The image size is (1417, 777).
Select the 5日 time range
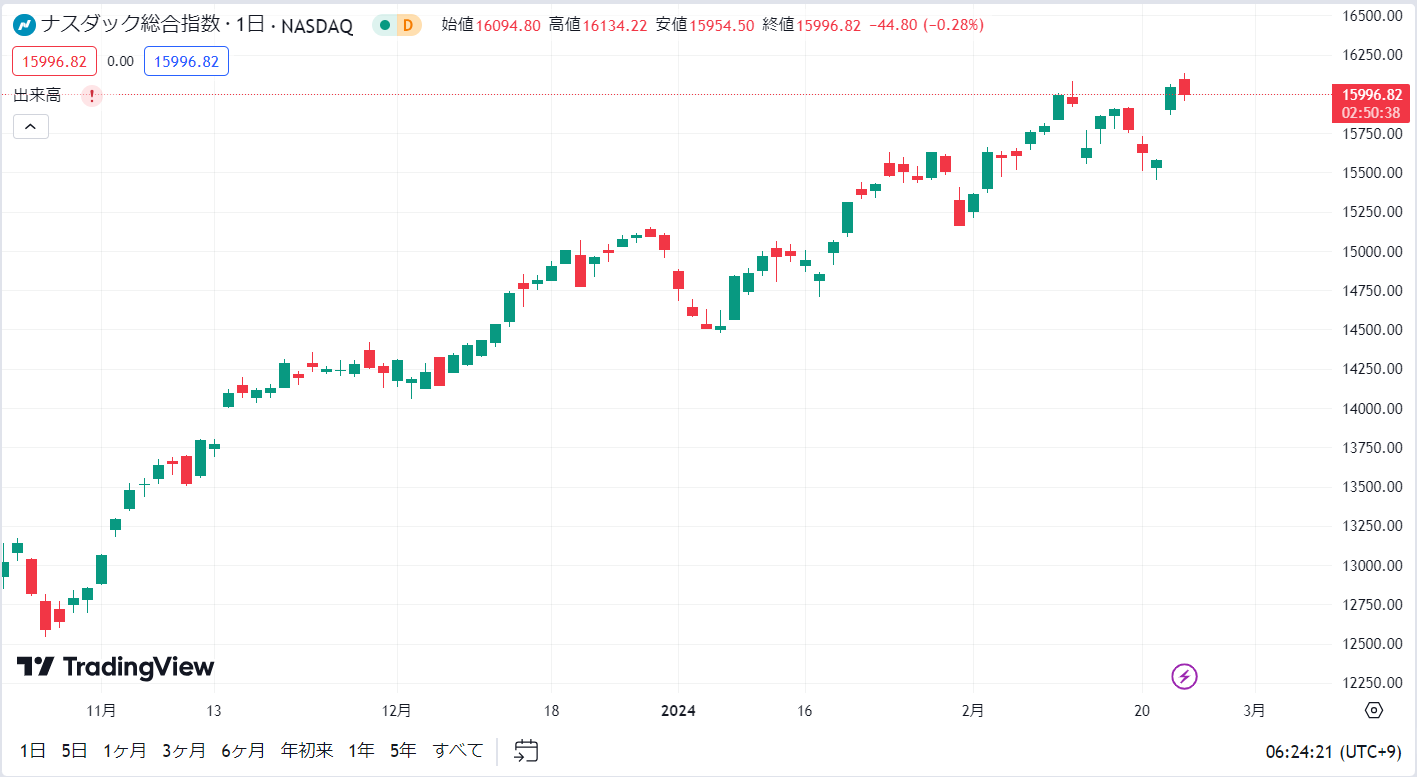coord(74,750)
